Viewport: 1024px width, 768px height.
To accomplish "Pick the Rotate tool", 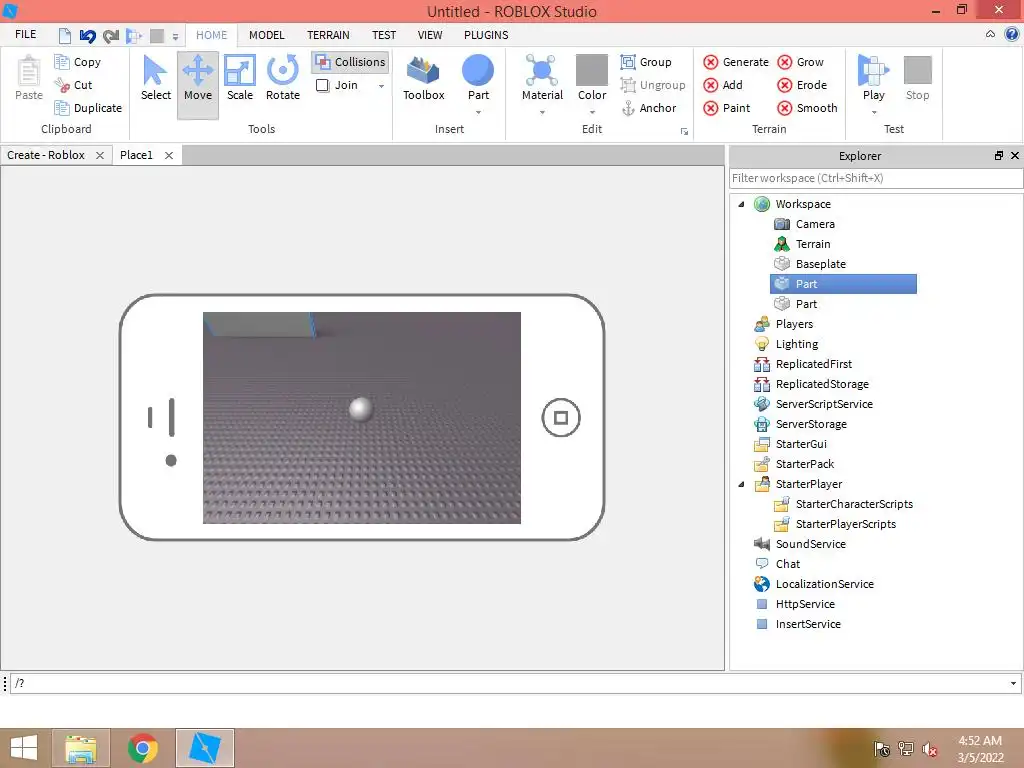I will [x=283, y=78].
